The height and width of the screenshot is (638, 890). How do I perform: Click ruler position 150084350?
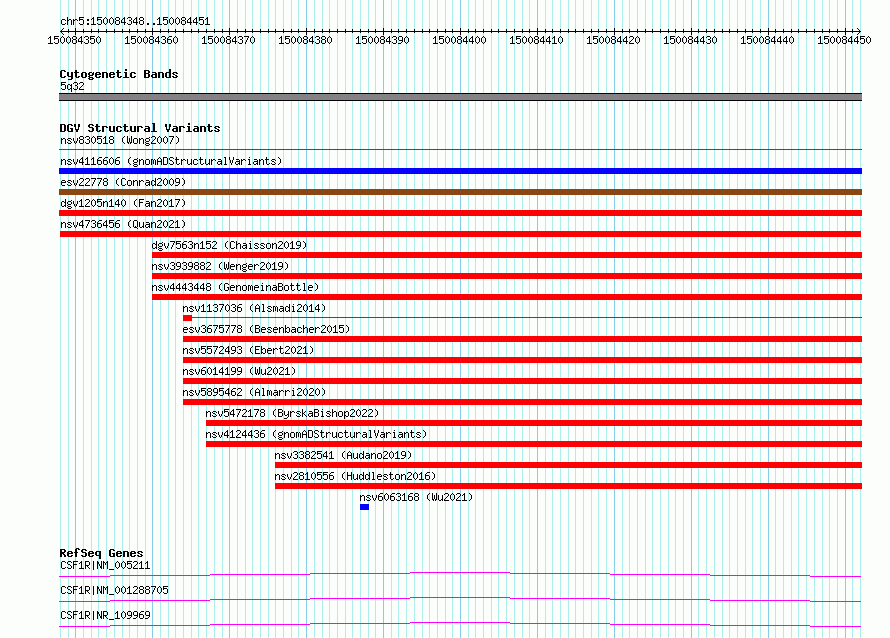click(x=74, y=40)
